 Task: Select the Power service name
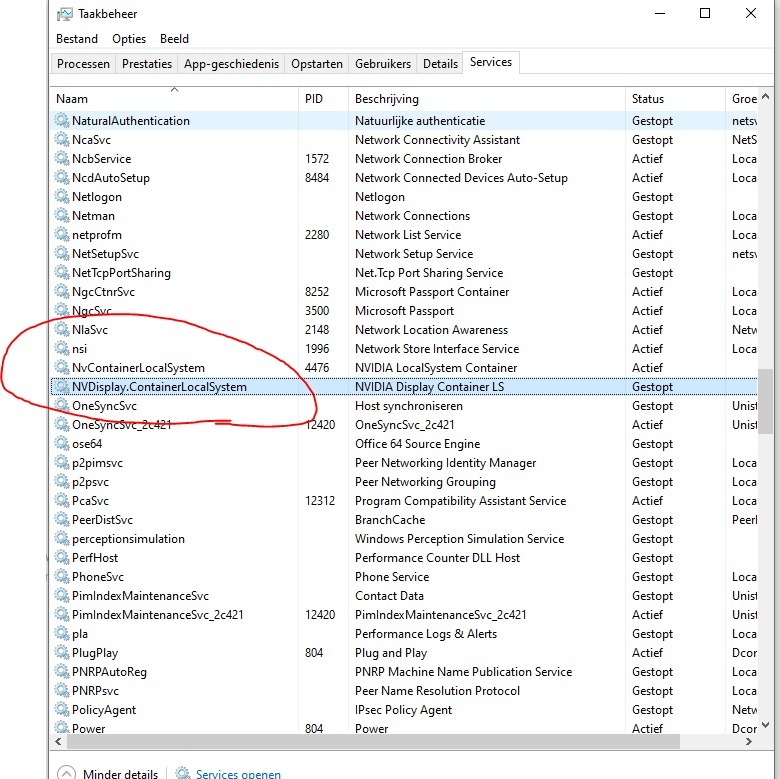[x=88, y=728]
